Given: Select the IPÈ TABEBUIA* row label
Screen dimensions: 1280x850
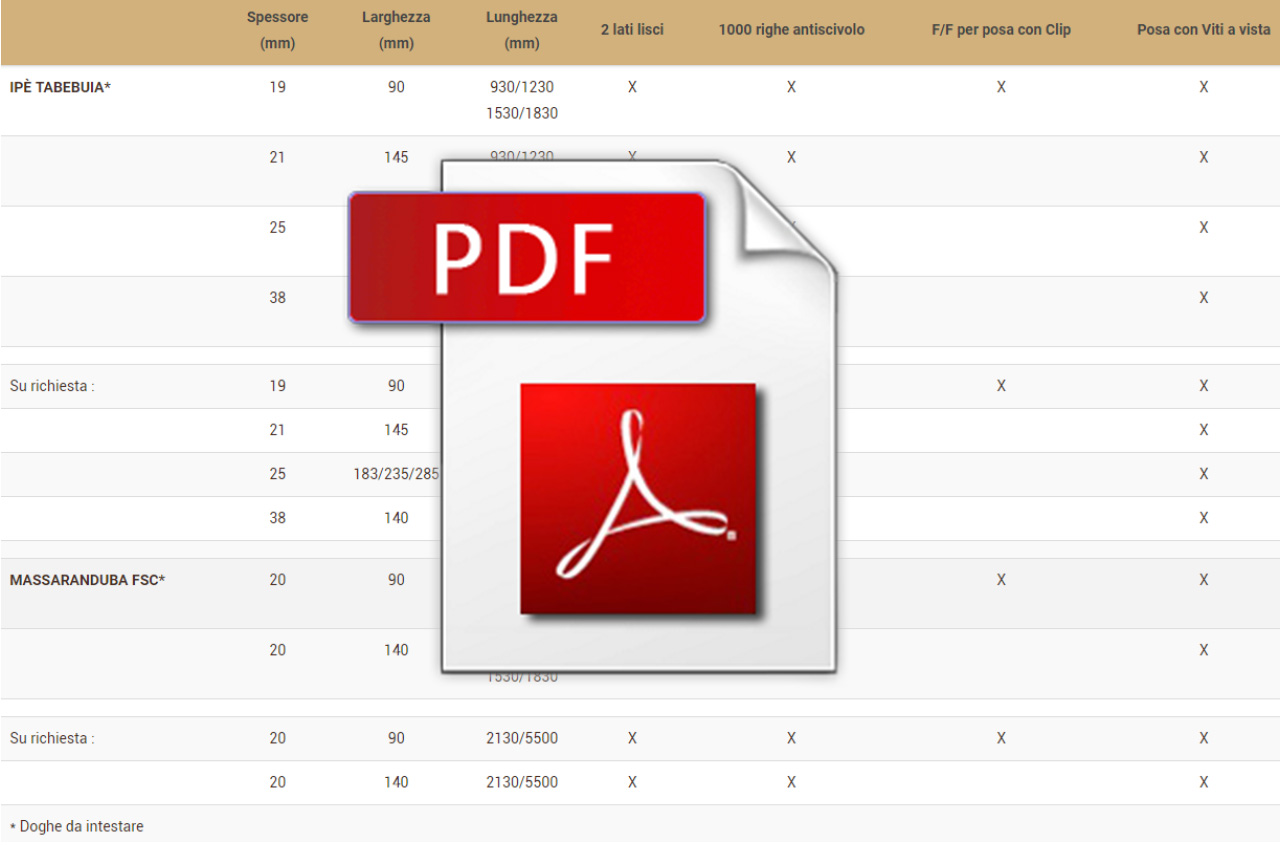Looking at the screenshot, I should (x=60, y=87).
